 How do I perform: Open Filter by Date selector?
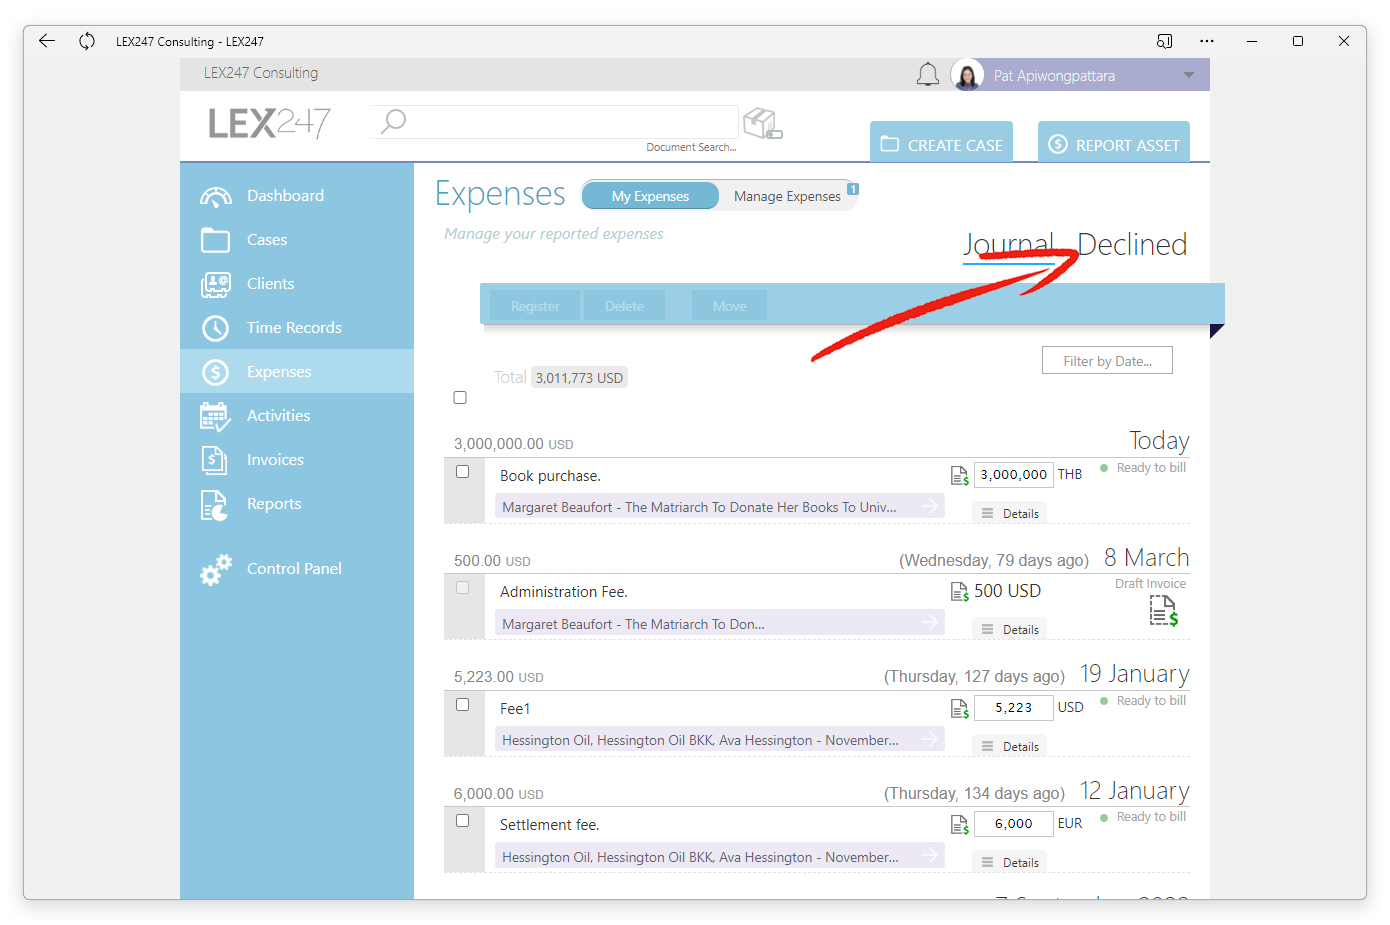coord(1107,361)
